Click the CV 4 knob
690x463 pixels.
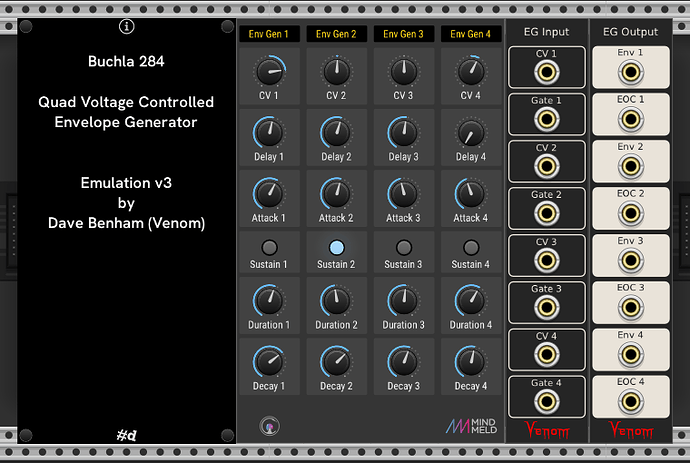pos(471,72)
